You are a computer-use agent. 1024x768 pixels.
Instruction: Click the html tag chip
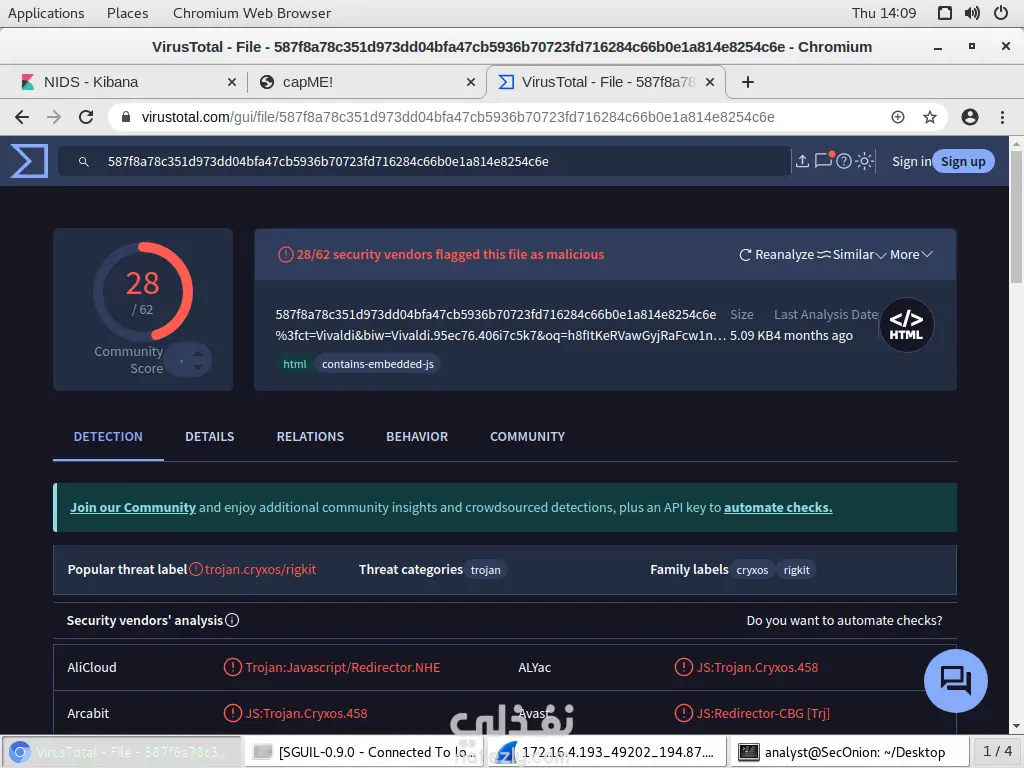295,364
